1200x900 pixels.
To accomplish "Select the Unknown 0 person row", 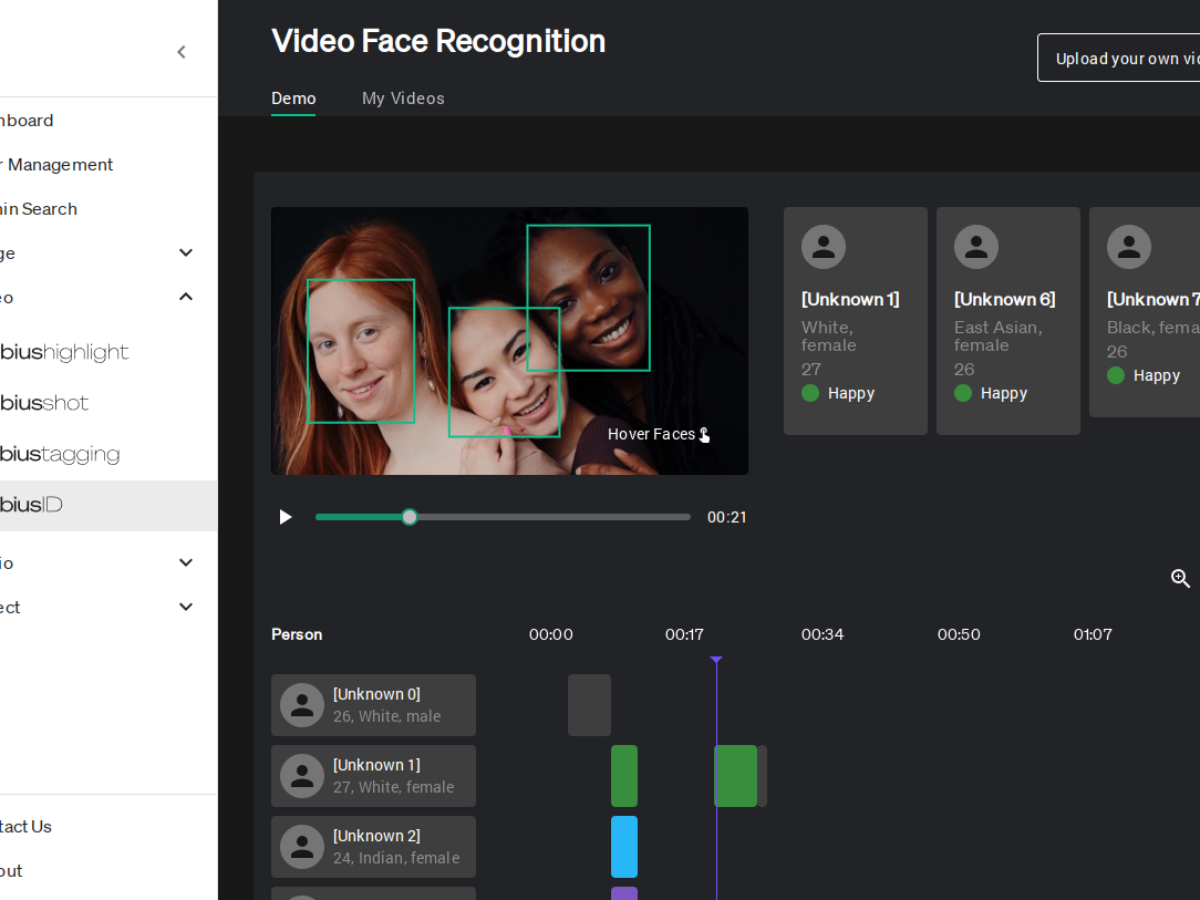I will [x=373, y=705].
